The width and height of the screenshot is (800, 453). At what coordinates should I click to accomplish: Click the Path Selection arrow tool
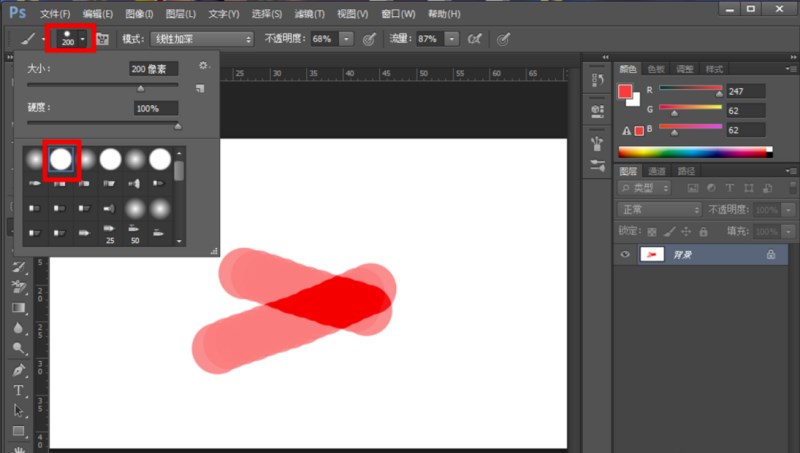[19, 411]
